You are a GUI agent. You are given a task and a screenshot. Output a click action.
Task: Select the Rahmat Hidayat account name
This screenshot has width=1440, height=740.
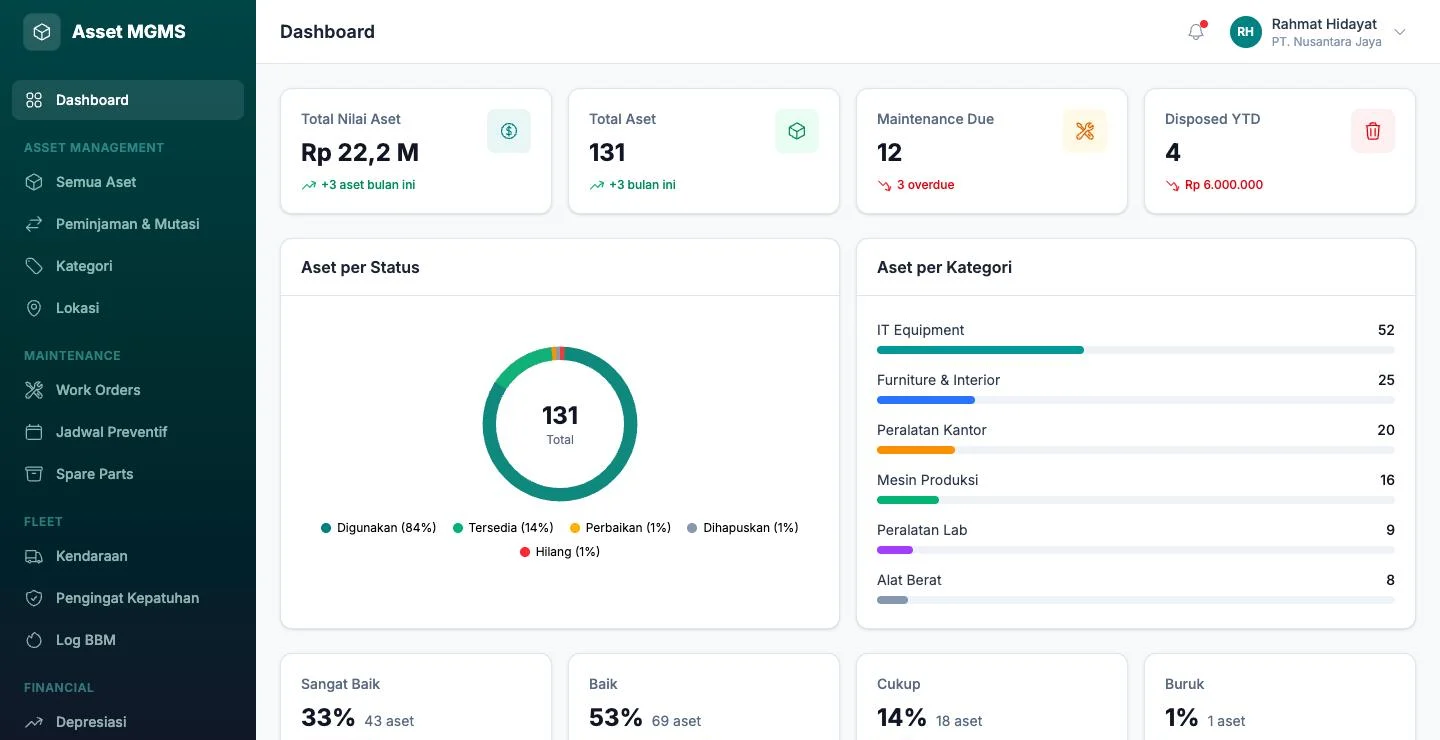click(x=1324, y=24)
